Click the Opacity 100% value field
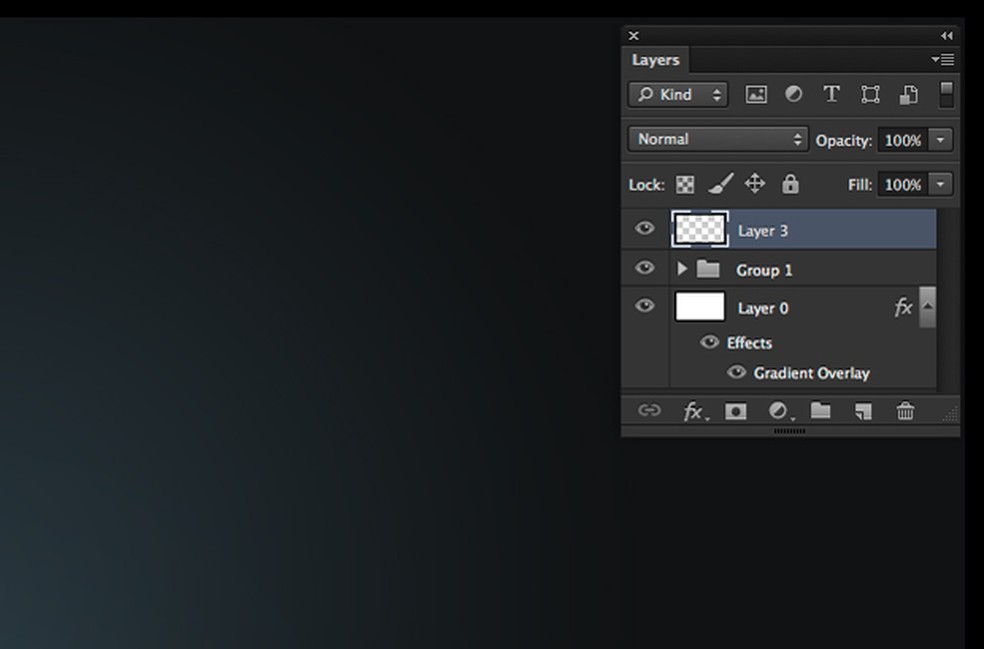The width and height of the screenshot is (984, 649). (x=902, y=140)
